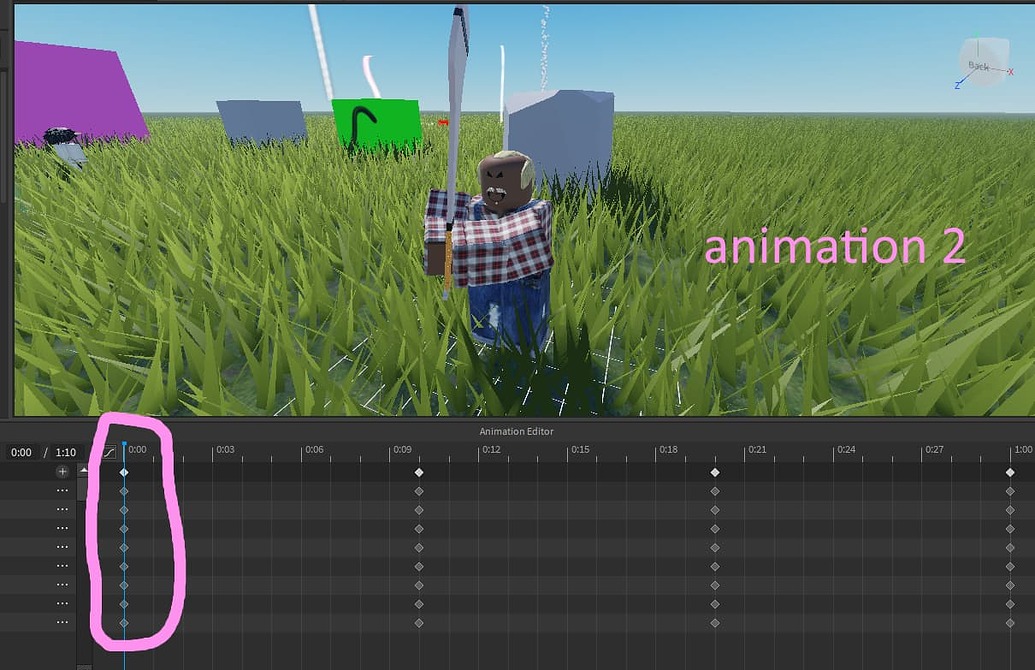Open the options menu for the first track
The height and width of the screenshot is (670, 1035).
[x=61, y=491]
